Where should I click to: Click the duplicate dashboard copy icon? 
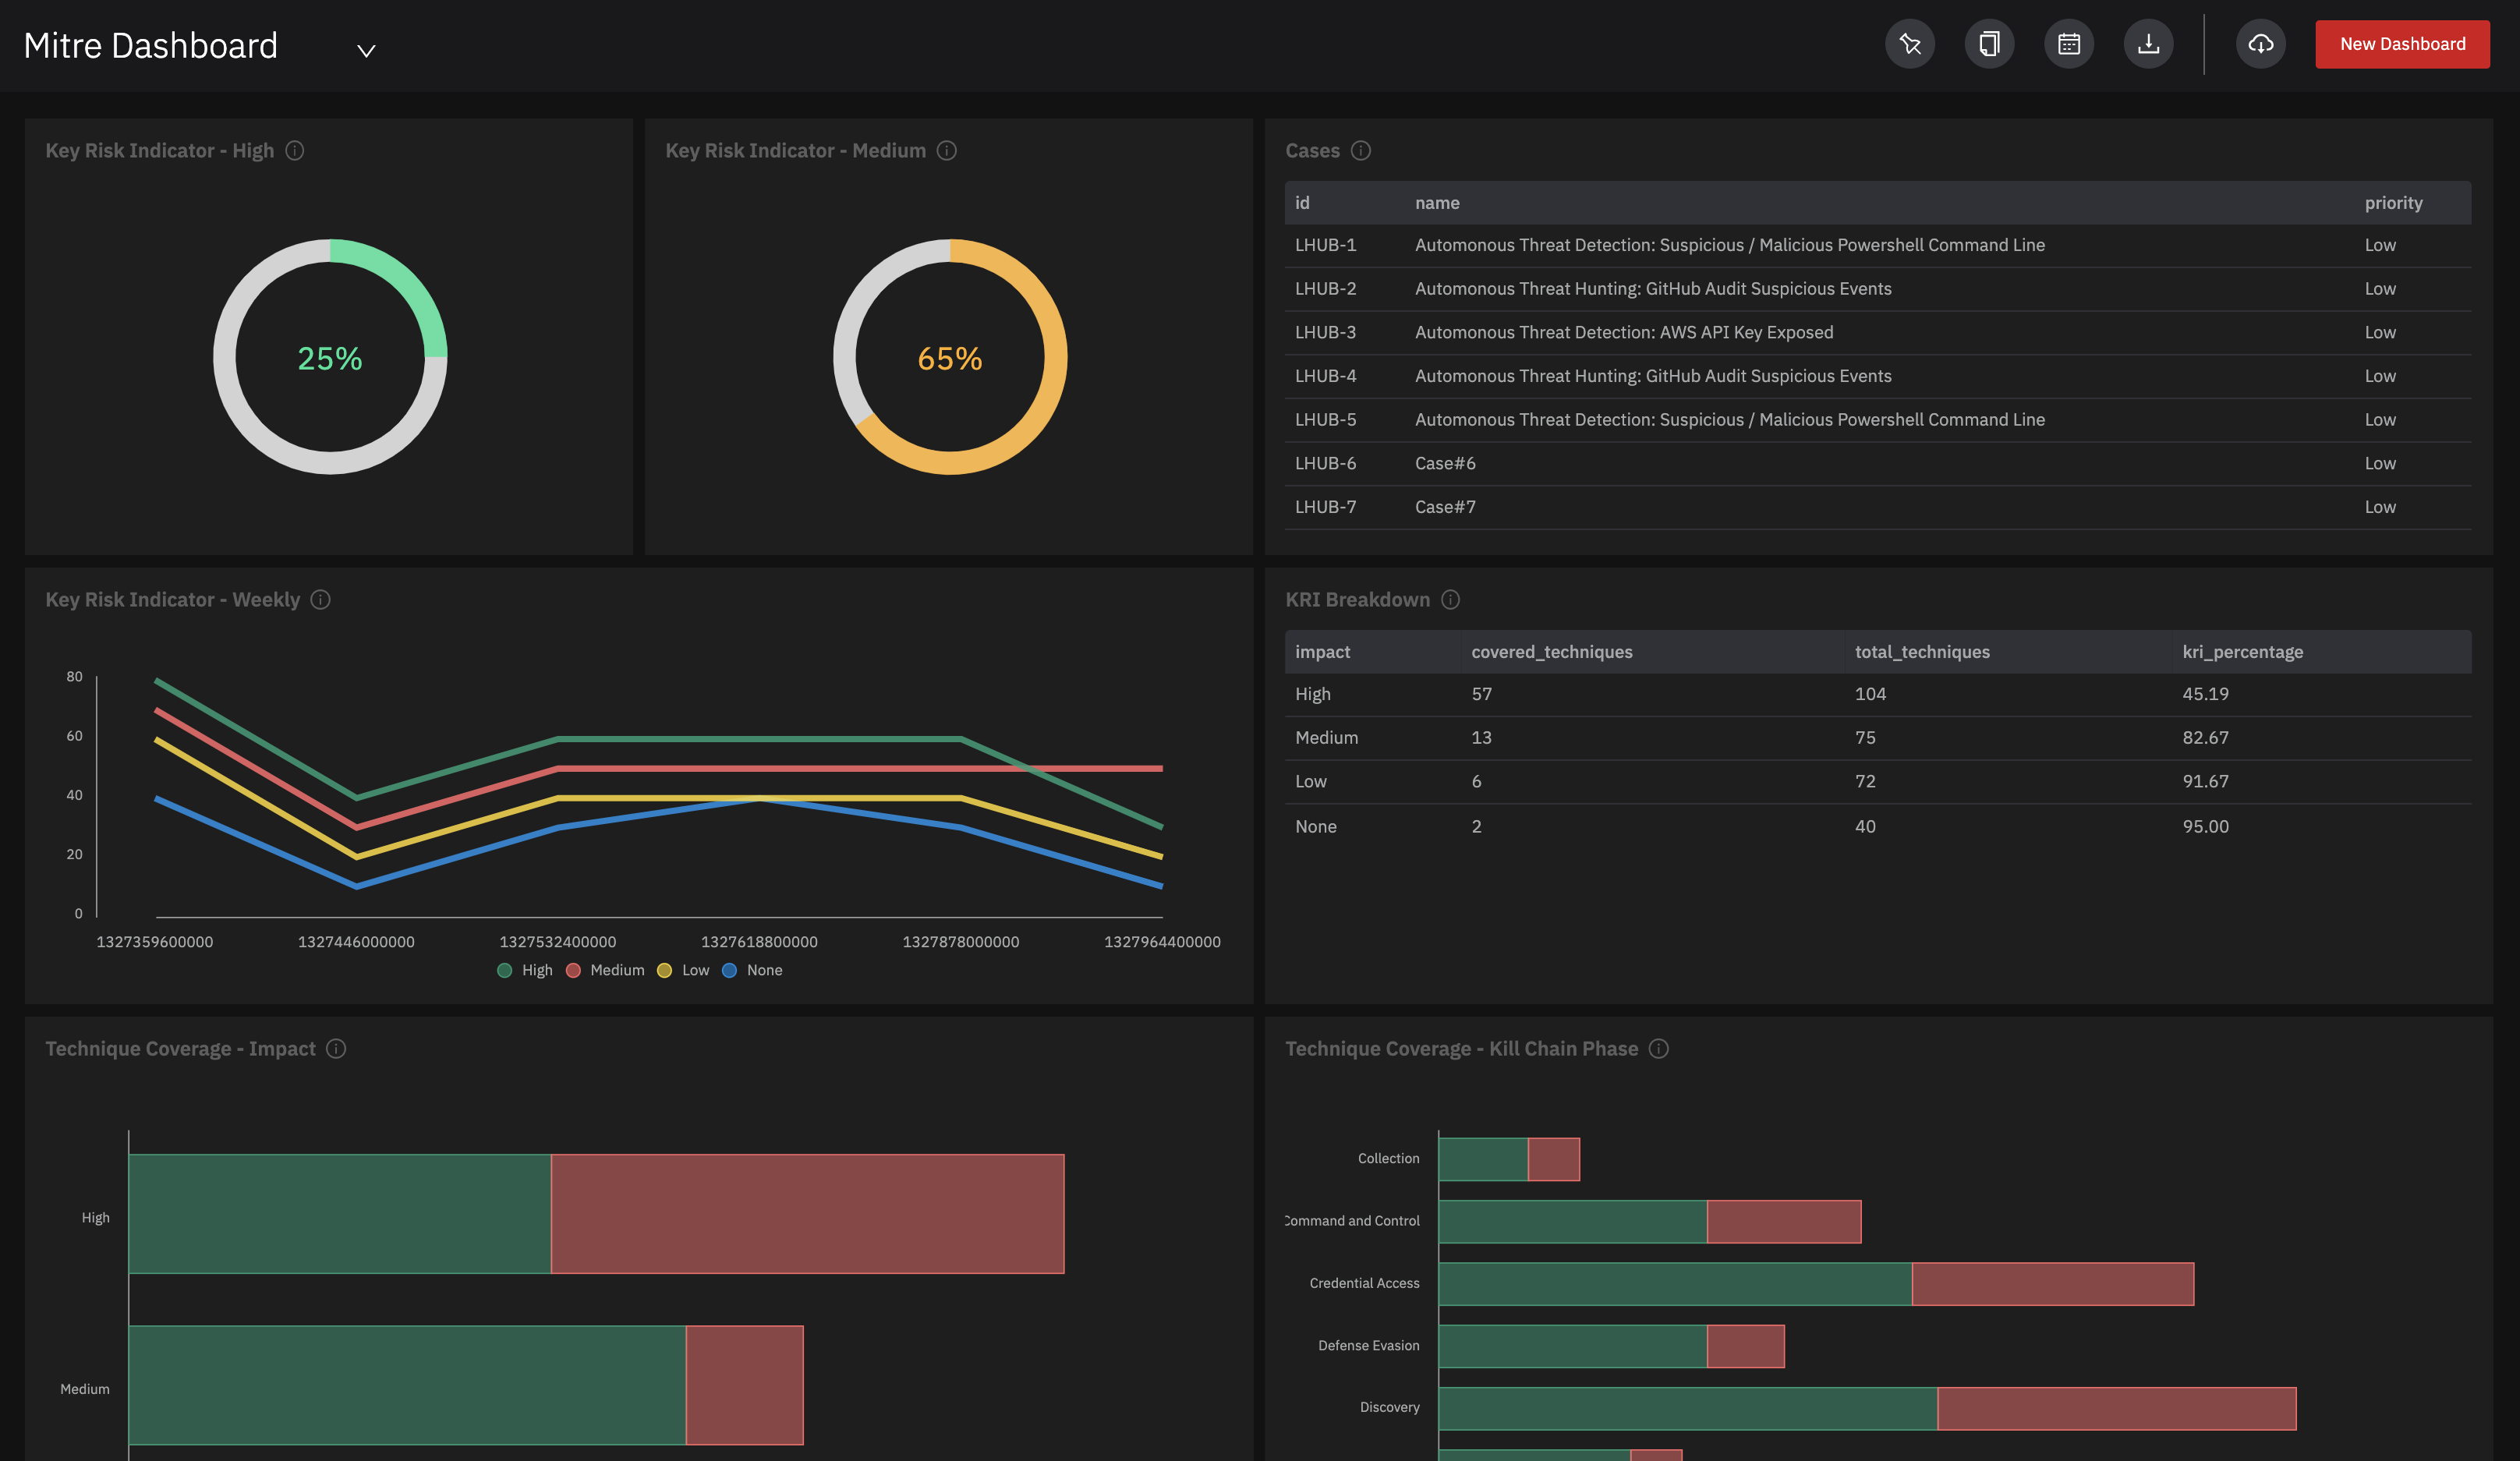[1989, 44]
